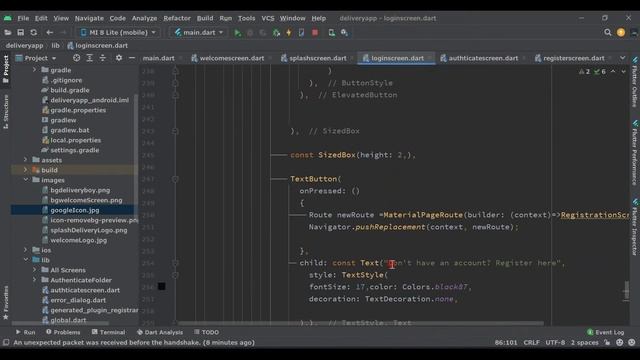Run main.dart with green play icon
Screen dimensions: 640x360
[x=237, y=33]
